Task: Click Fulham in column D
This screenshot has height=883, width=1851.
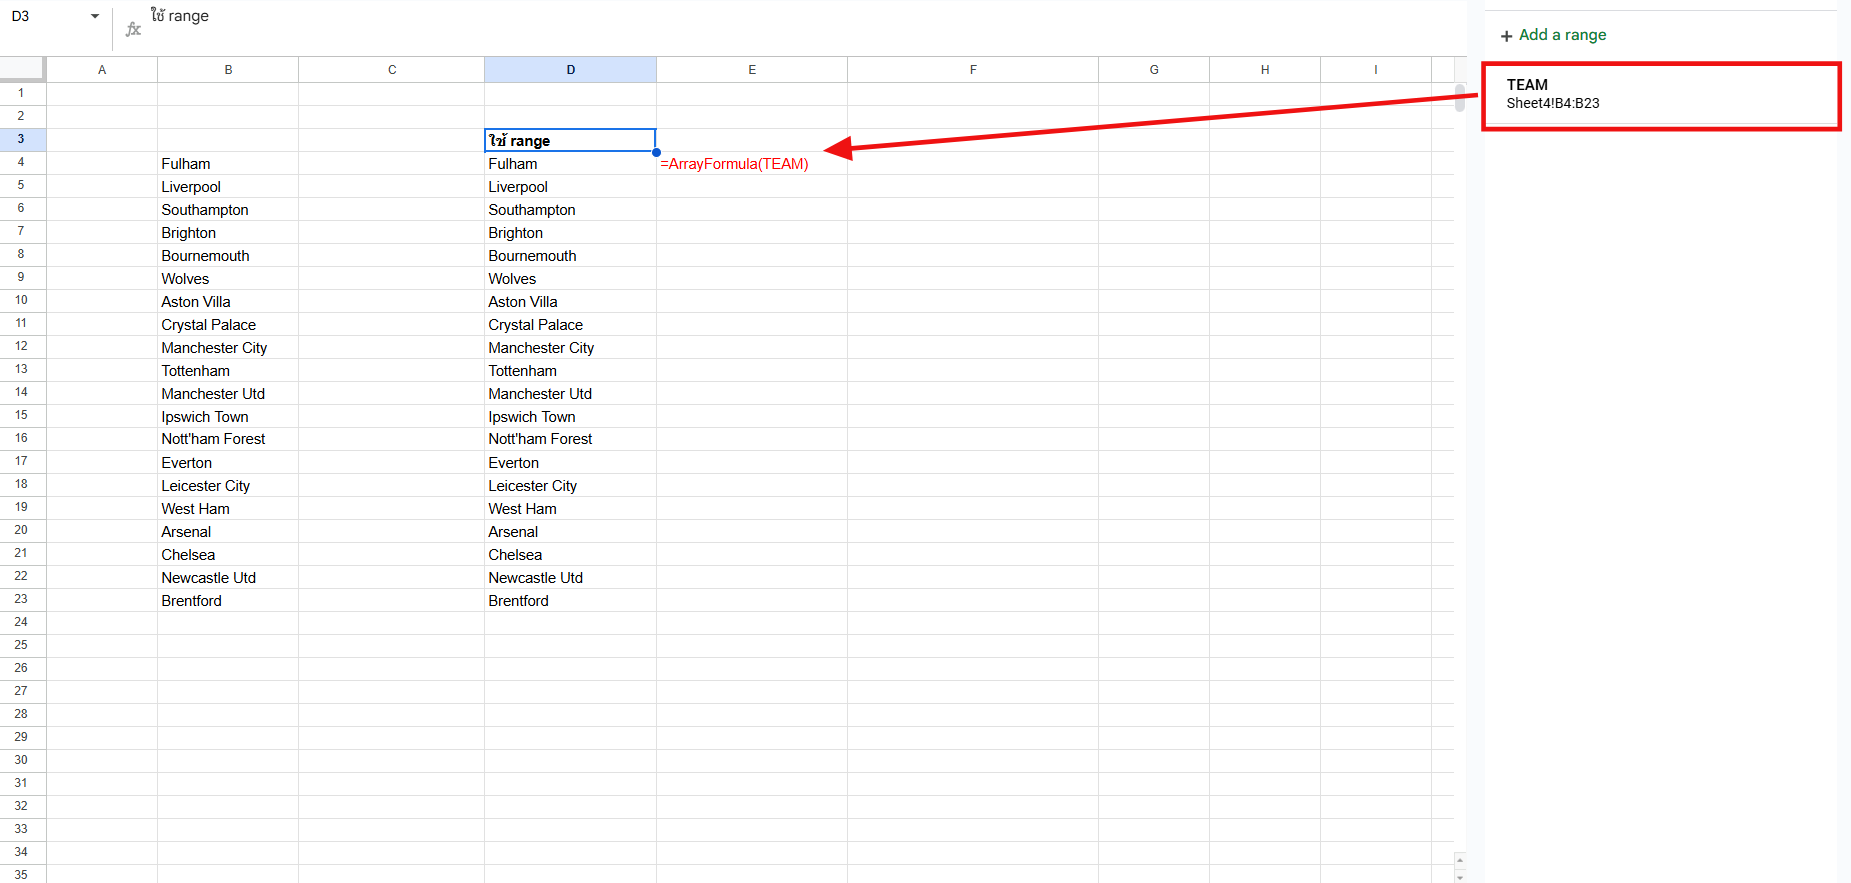Action: (570, 164)
